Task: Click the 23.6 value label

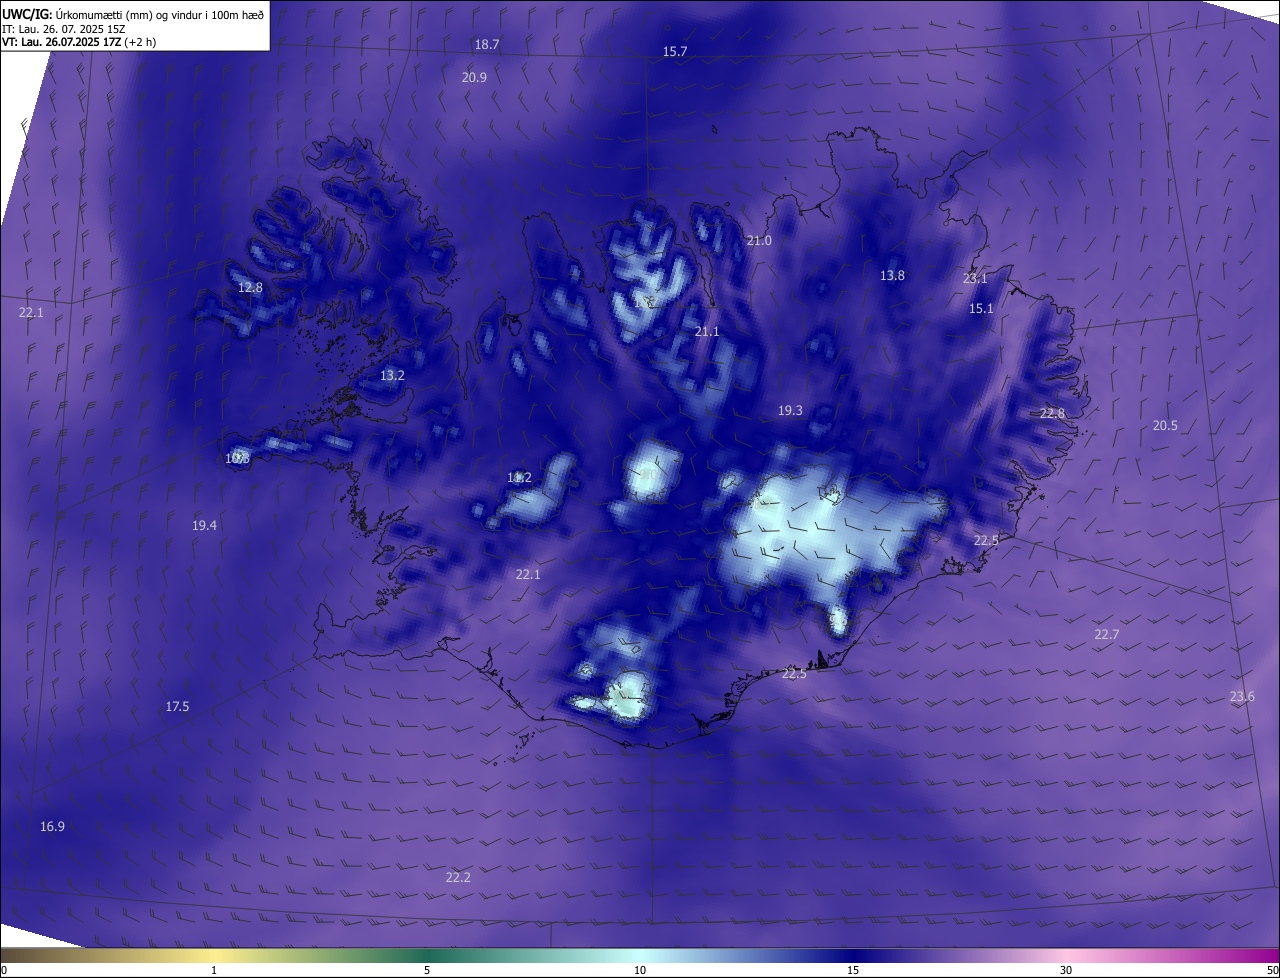Action: [x=1242, y=696]
